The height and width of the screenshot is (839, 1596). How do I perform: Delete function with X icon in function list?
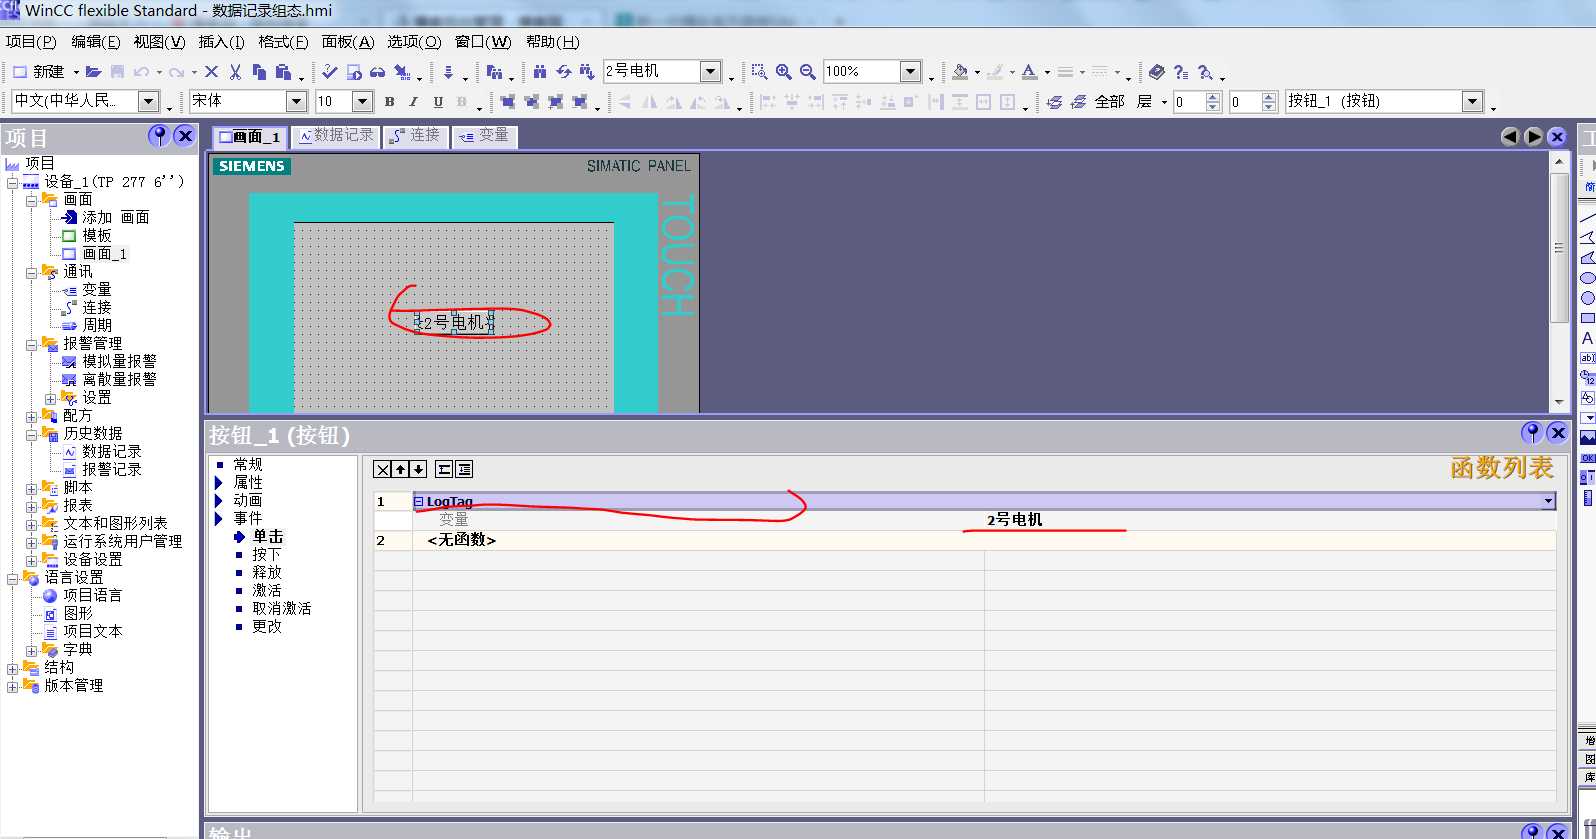tap(383, 469)
